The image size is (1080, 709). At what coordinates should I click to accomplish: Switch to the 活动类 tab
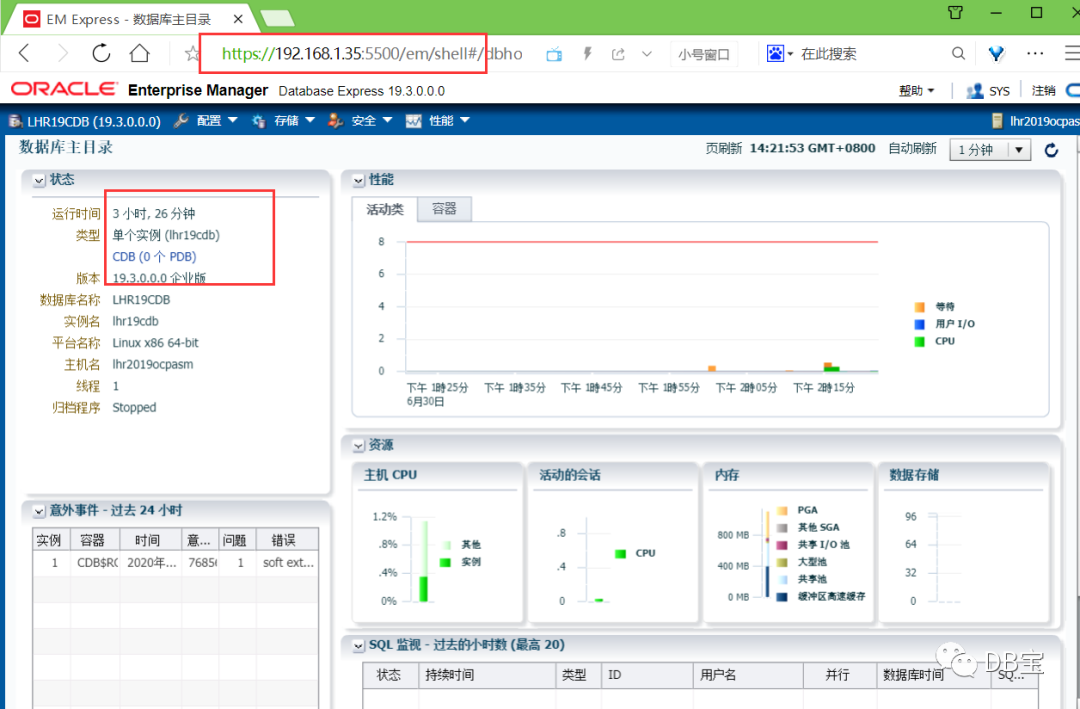pyautogui.click(x=384, y=209)
